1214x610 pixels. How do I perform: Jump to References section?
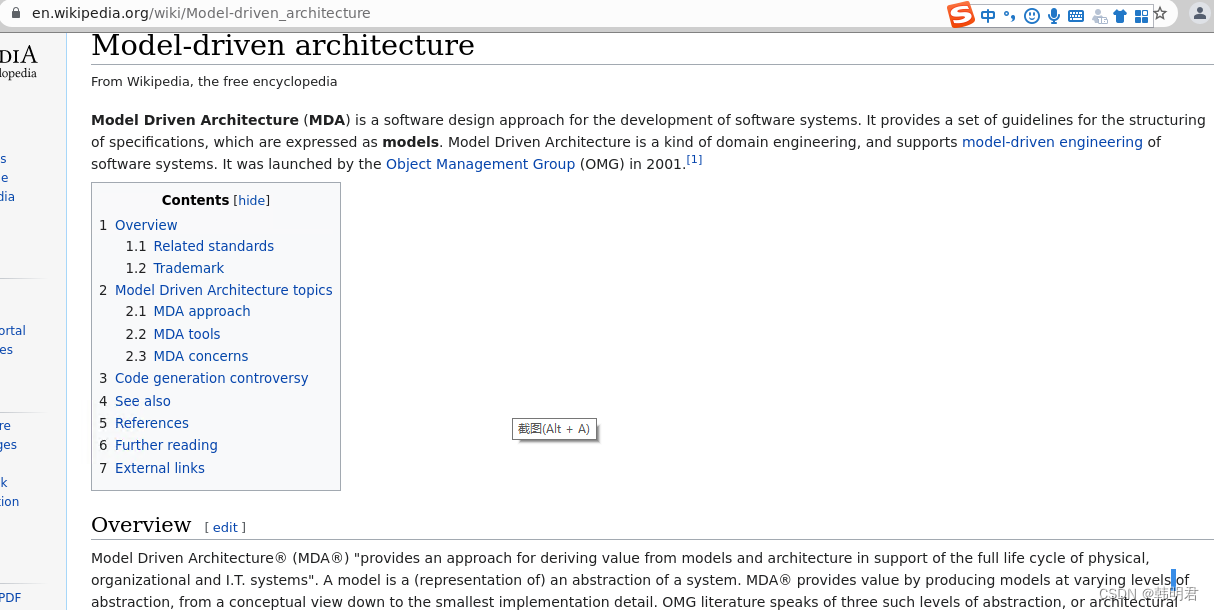[x=151, y=423]
